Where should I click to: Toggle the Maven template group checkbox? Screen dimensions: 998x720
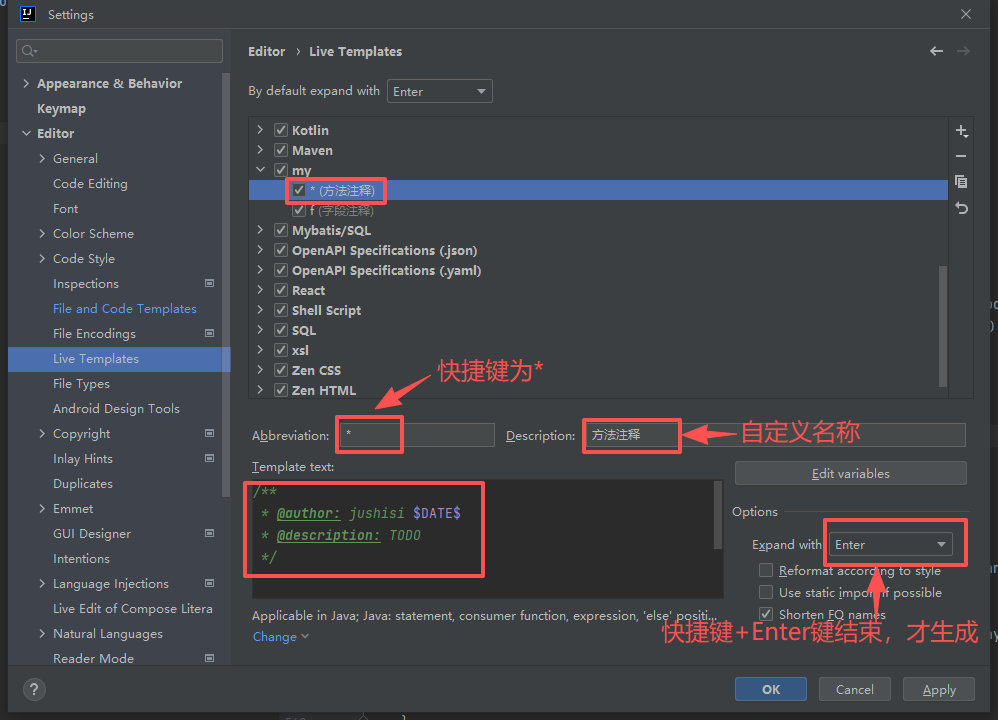[x=281, y=150]
